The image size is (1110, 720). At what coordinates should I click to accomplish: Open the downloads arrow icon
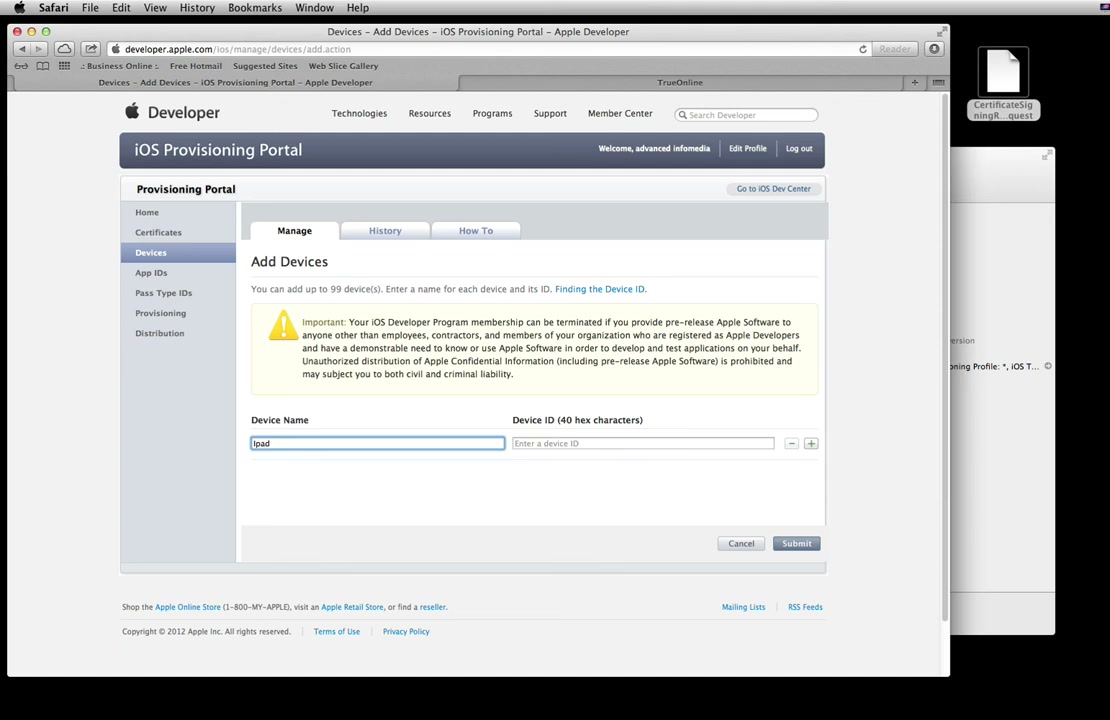934,49
